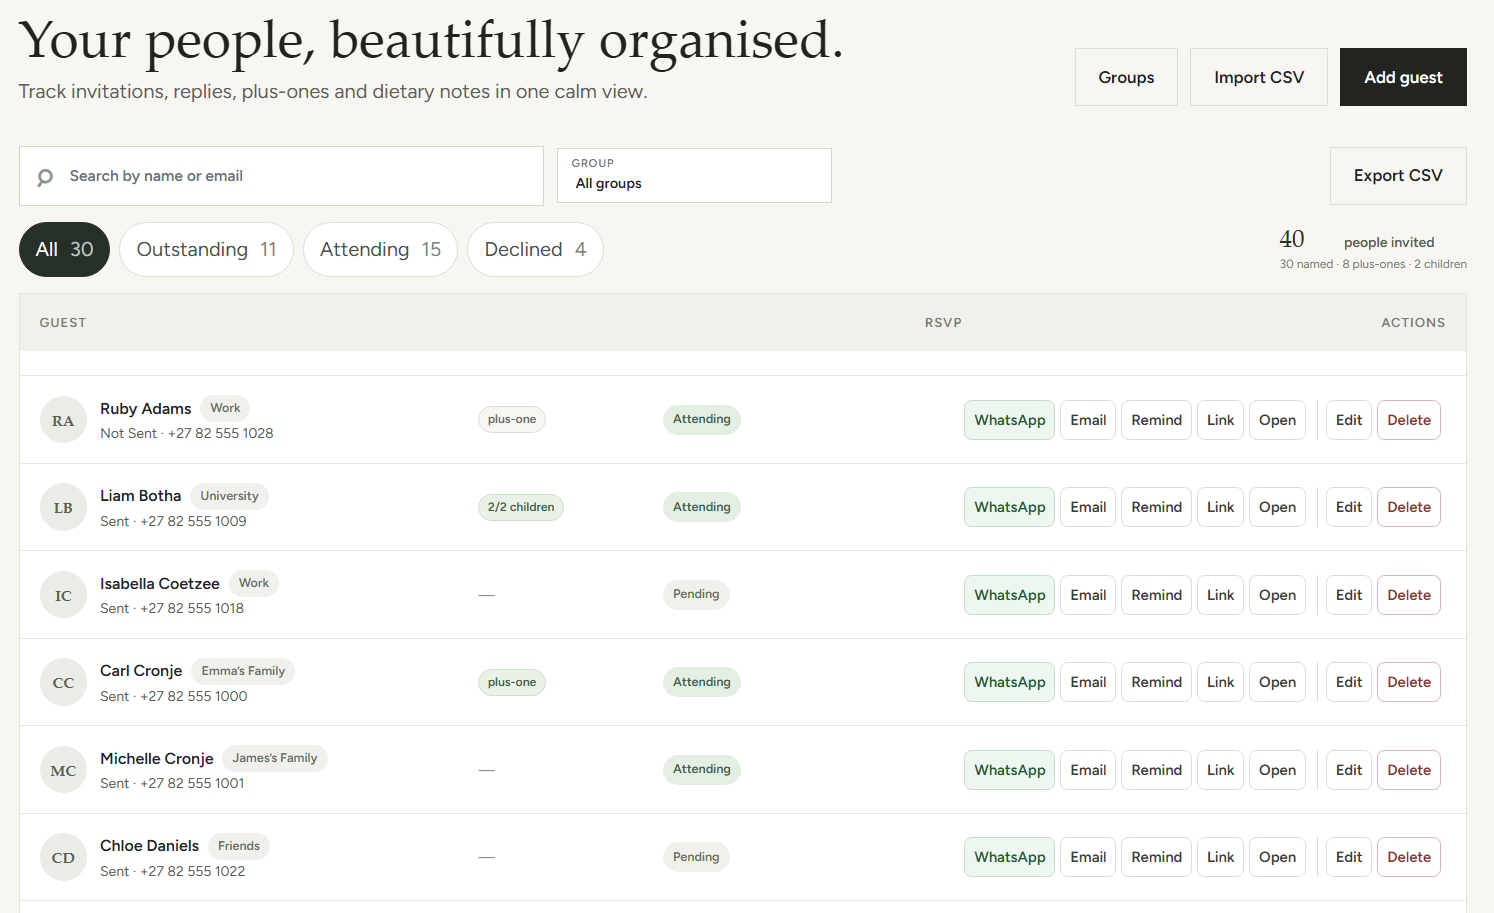The height and width of the screenshot is (913, 1494).
Task: Open Ruby Adams avatar RA
Action: pyautogui.click(x=63, y=421)
